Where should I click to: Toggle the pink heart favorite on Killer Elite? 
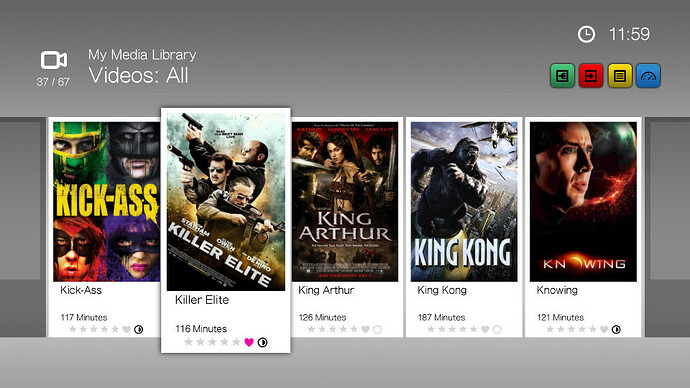tap(249, 342)
